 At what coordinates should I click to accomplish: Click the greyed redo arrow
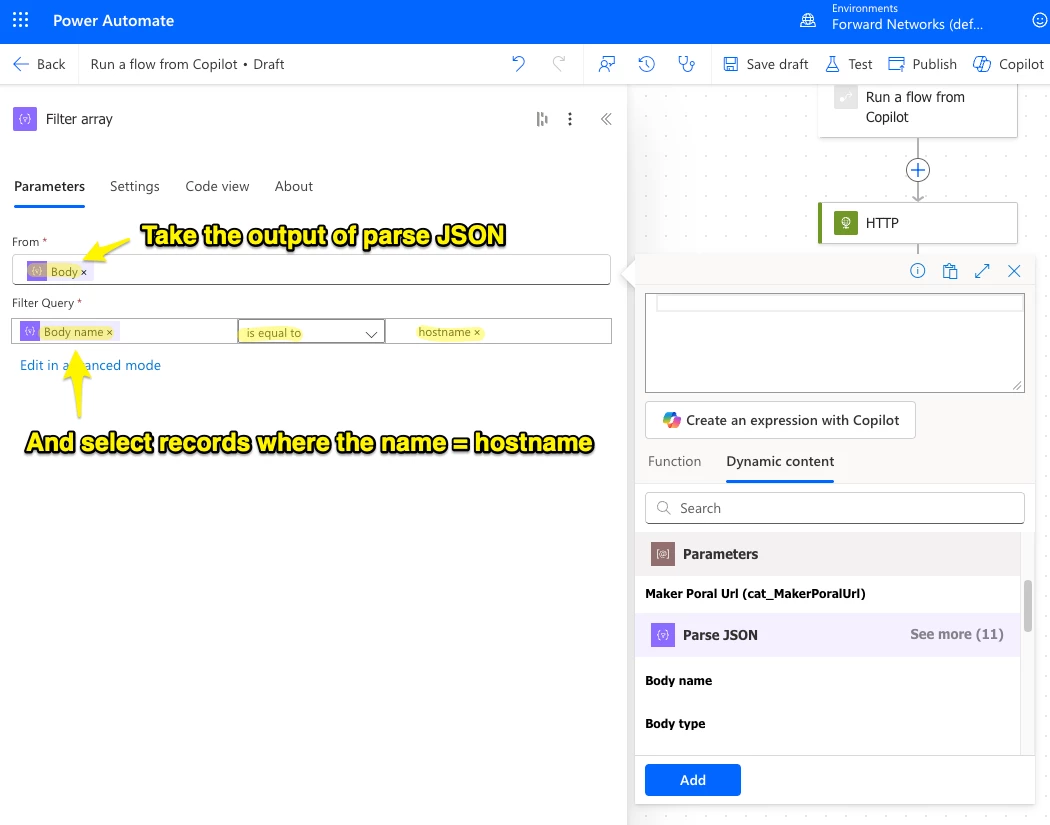pyautogui.click(x=558, y=64)
